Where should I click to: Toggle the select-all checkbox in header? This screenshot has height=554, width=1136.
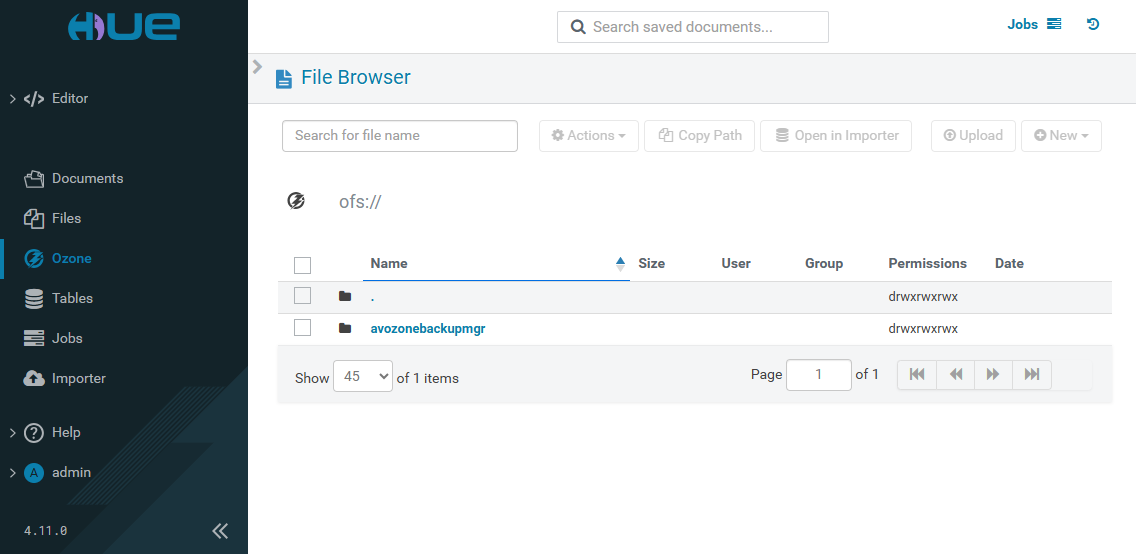(x=302, y=264)
